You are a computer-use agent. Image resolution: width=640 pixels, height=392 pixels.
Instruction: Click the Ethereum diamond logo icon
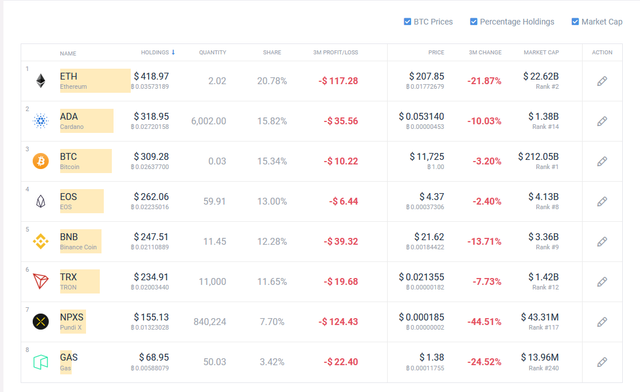pyautogui.click(x=41, y=81)
